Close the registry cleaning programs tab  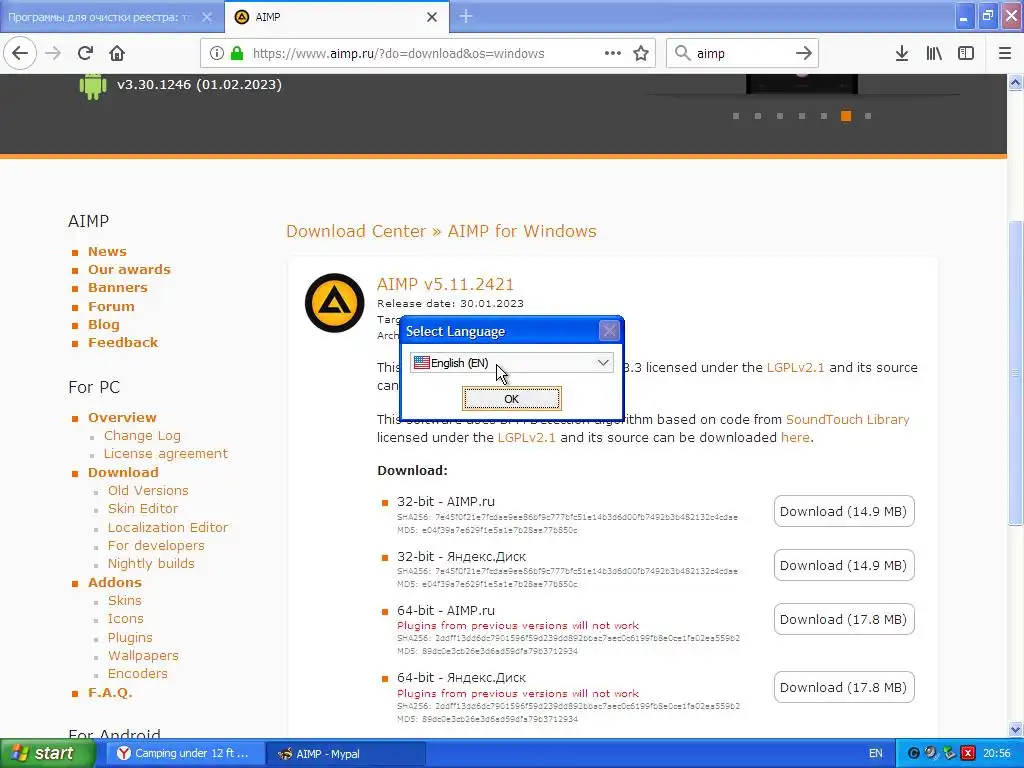coord(207,17)
